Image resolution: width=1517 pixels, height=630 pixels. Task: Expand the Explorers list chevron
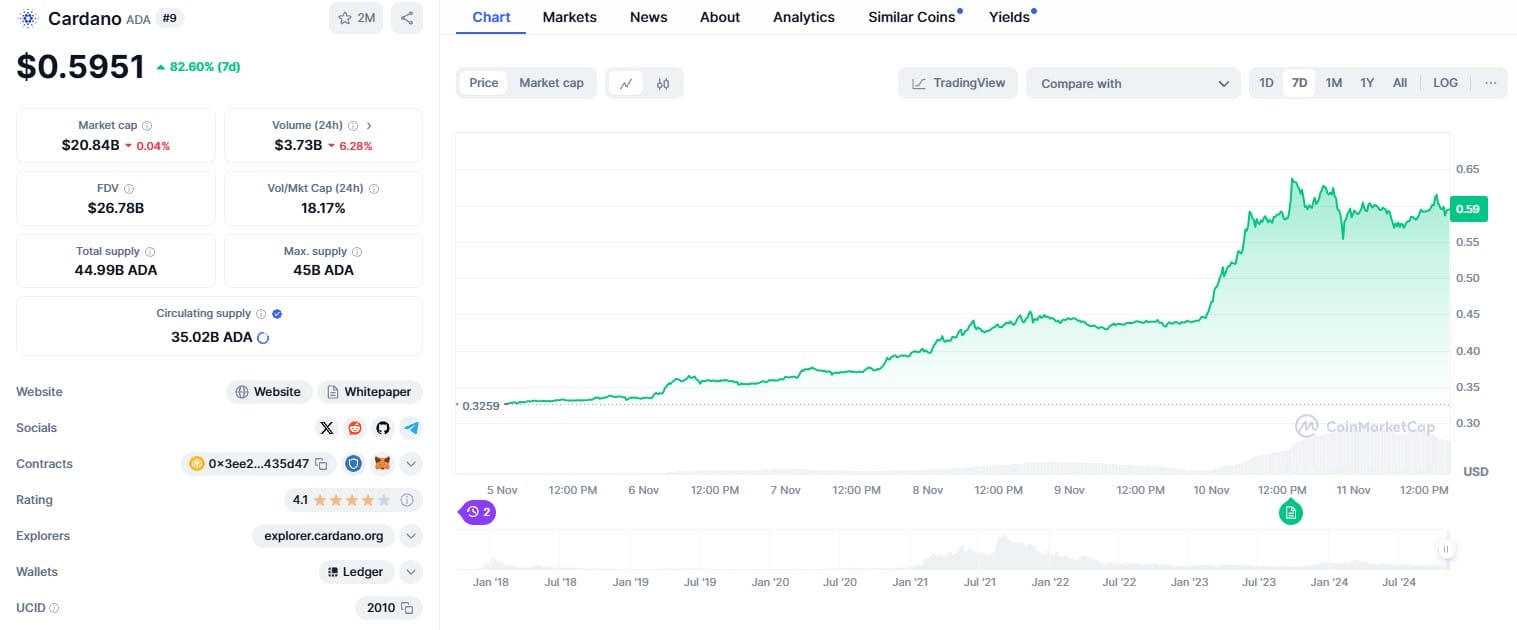click(x=411, y=536)
